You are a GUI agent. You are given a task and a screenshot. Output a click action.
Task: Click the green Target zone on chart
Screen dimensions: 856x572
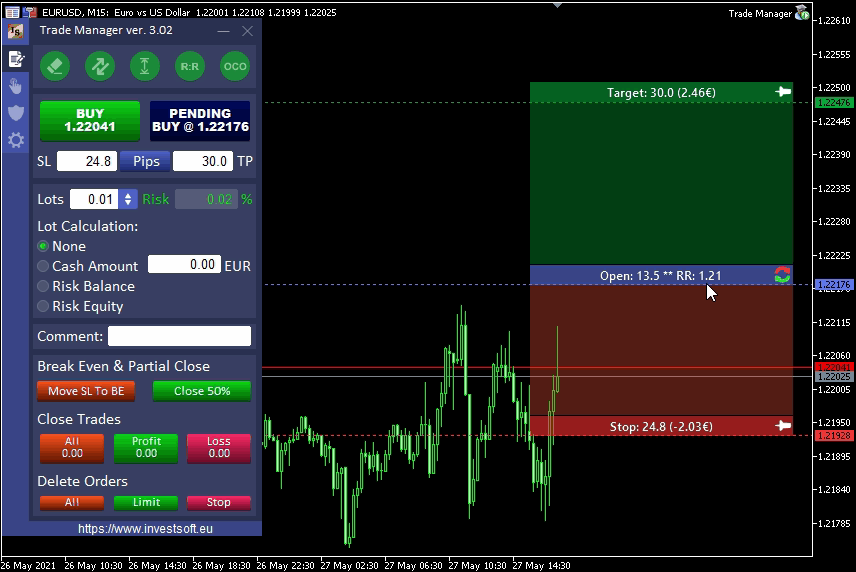click(660, 180)
